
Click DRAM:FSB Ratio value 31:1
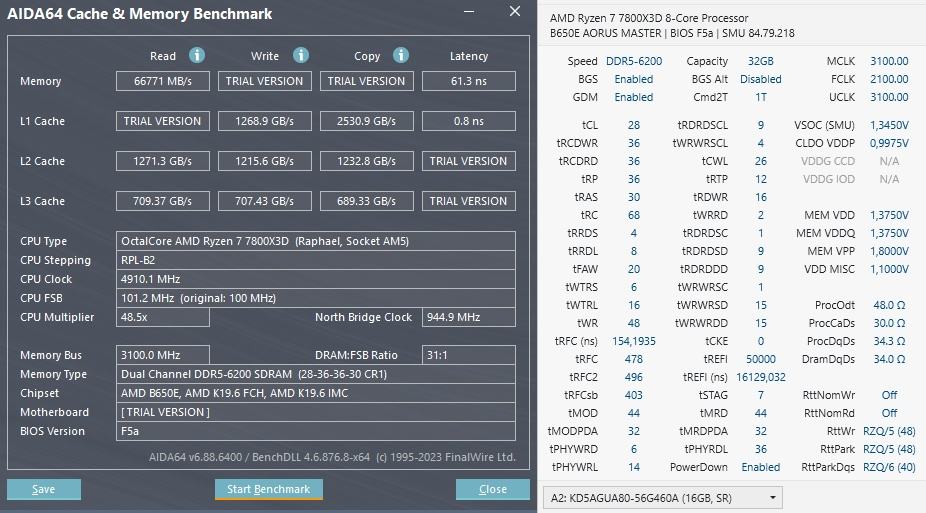click(469, 355)
